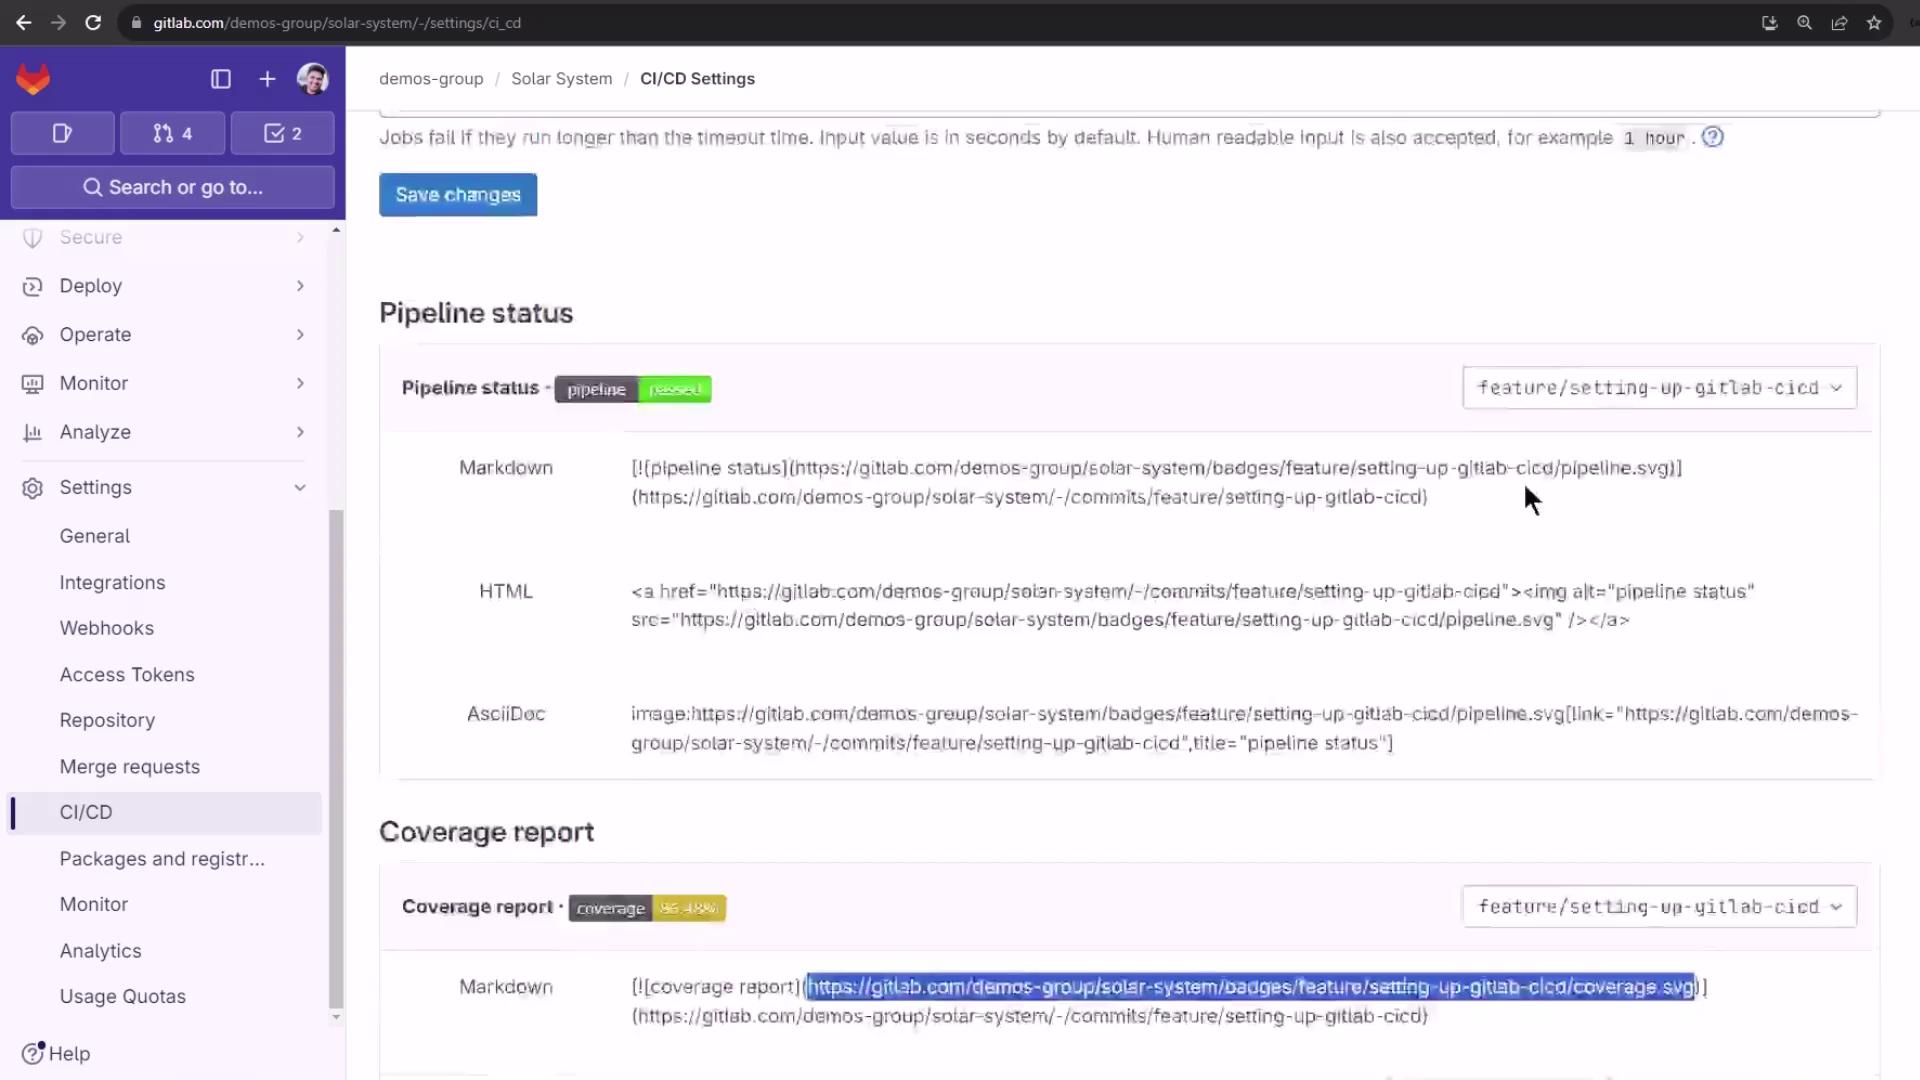The width and height of the screenshot is (1920, 1080).
Task: Toggle the sidebar collapse icon
Action: 221,79
